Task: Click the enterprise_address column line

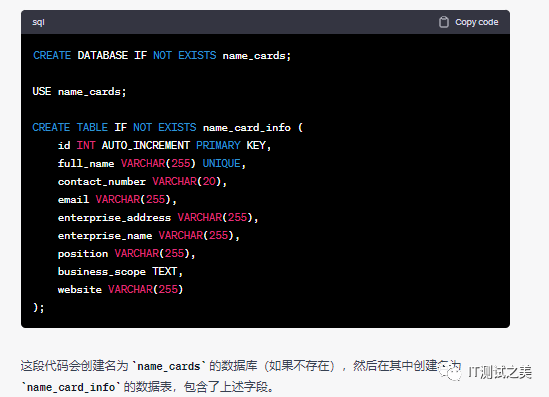Action: click(x=158, y=217)
